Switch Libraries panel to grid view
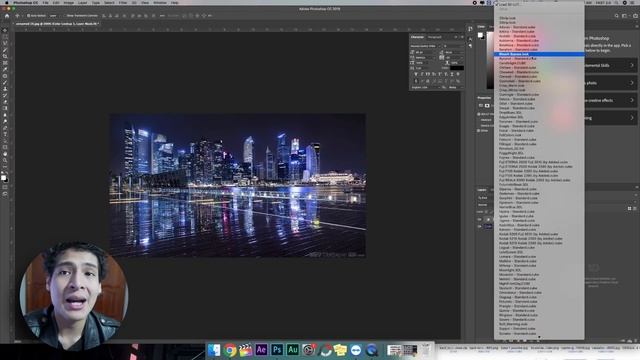The height and width of the screenshot is (360, 640). click(629, 209)
